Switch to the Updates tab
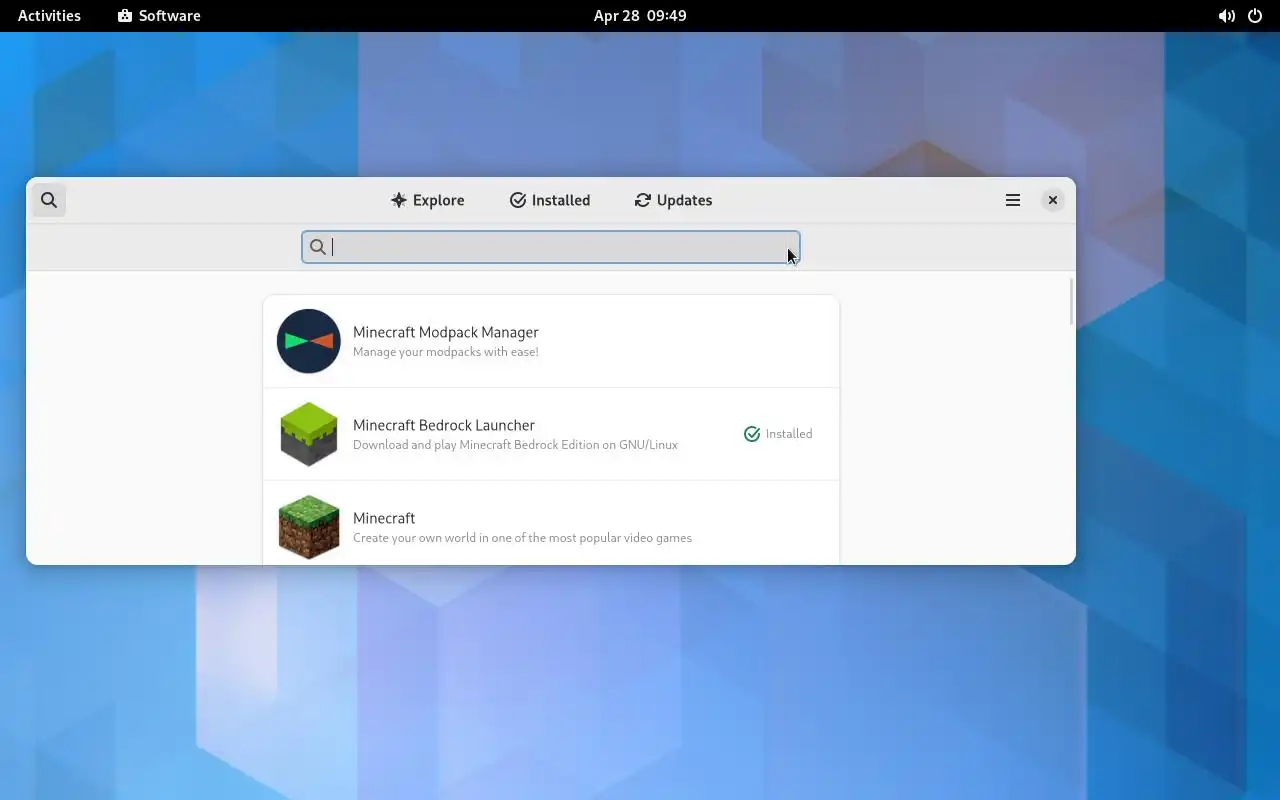The height and width of the screenshot is (800, 1280). point(673,200)
